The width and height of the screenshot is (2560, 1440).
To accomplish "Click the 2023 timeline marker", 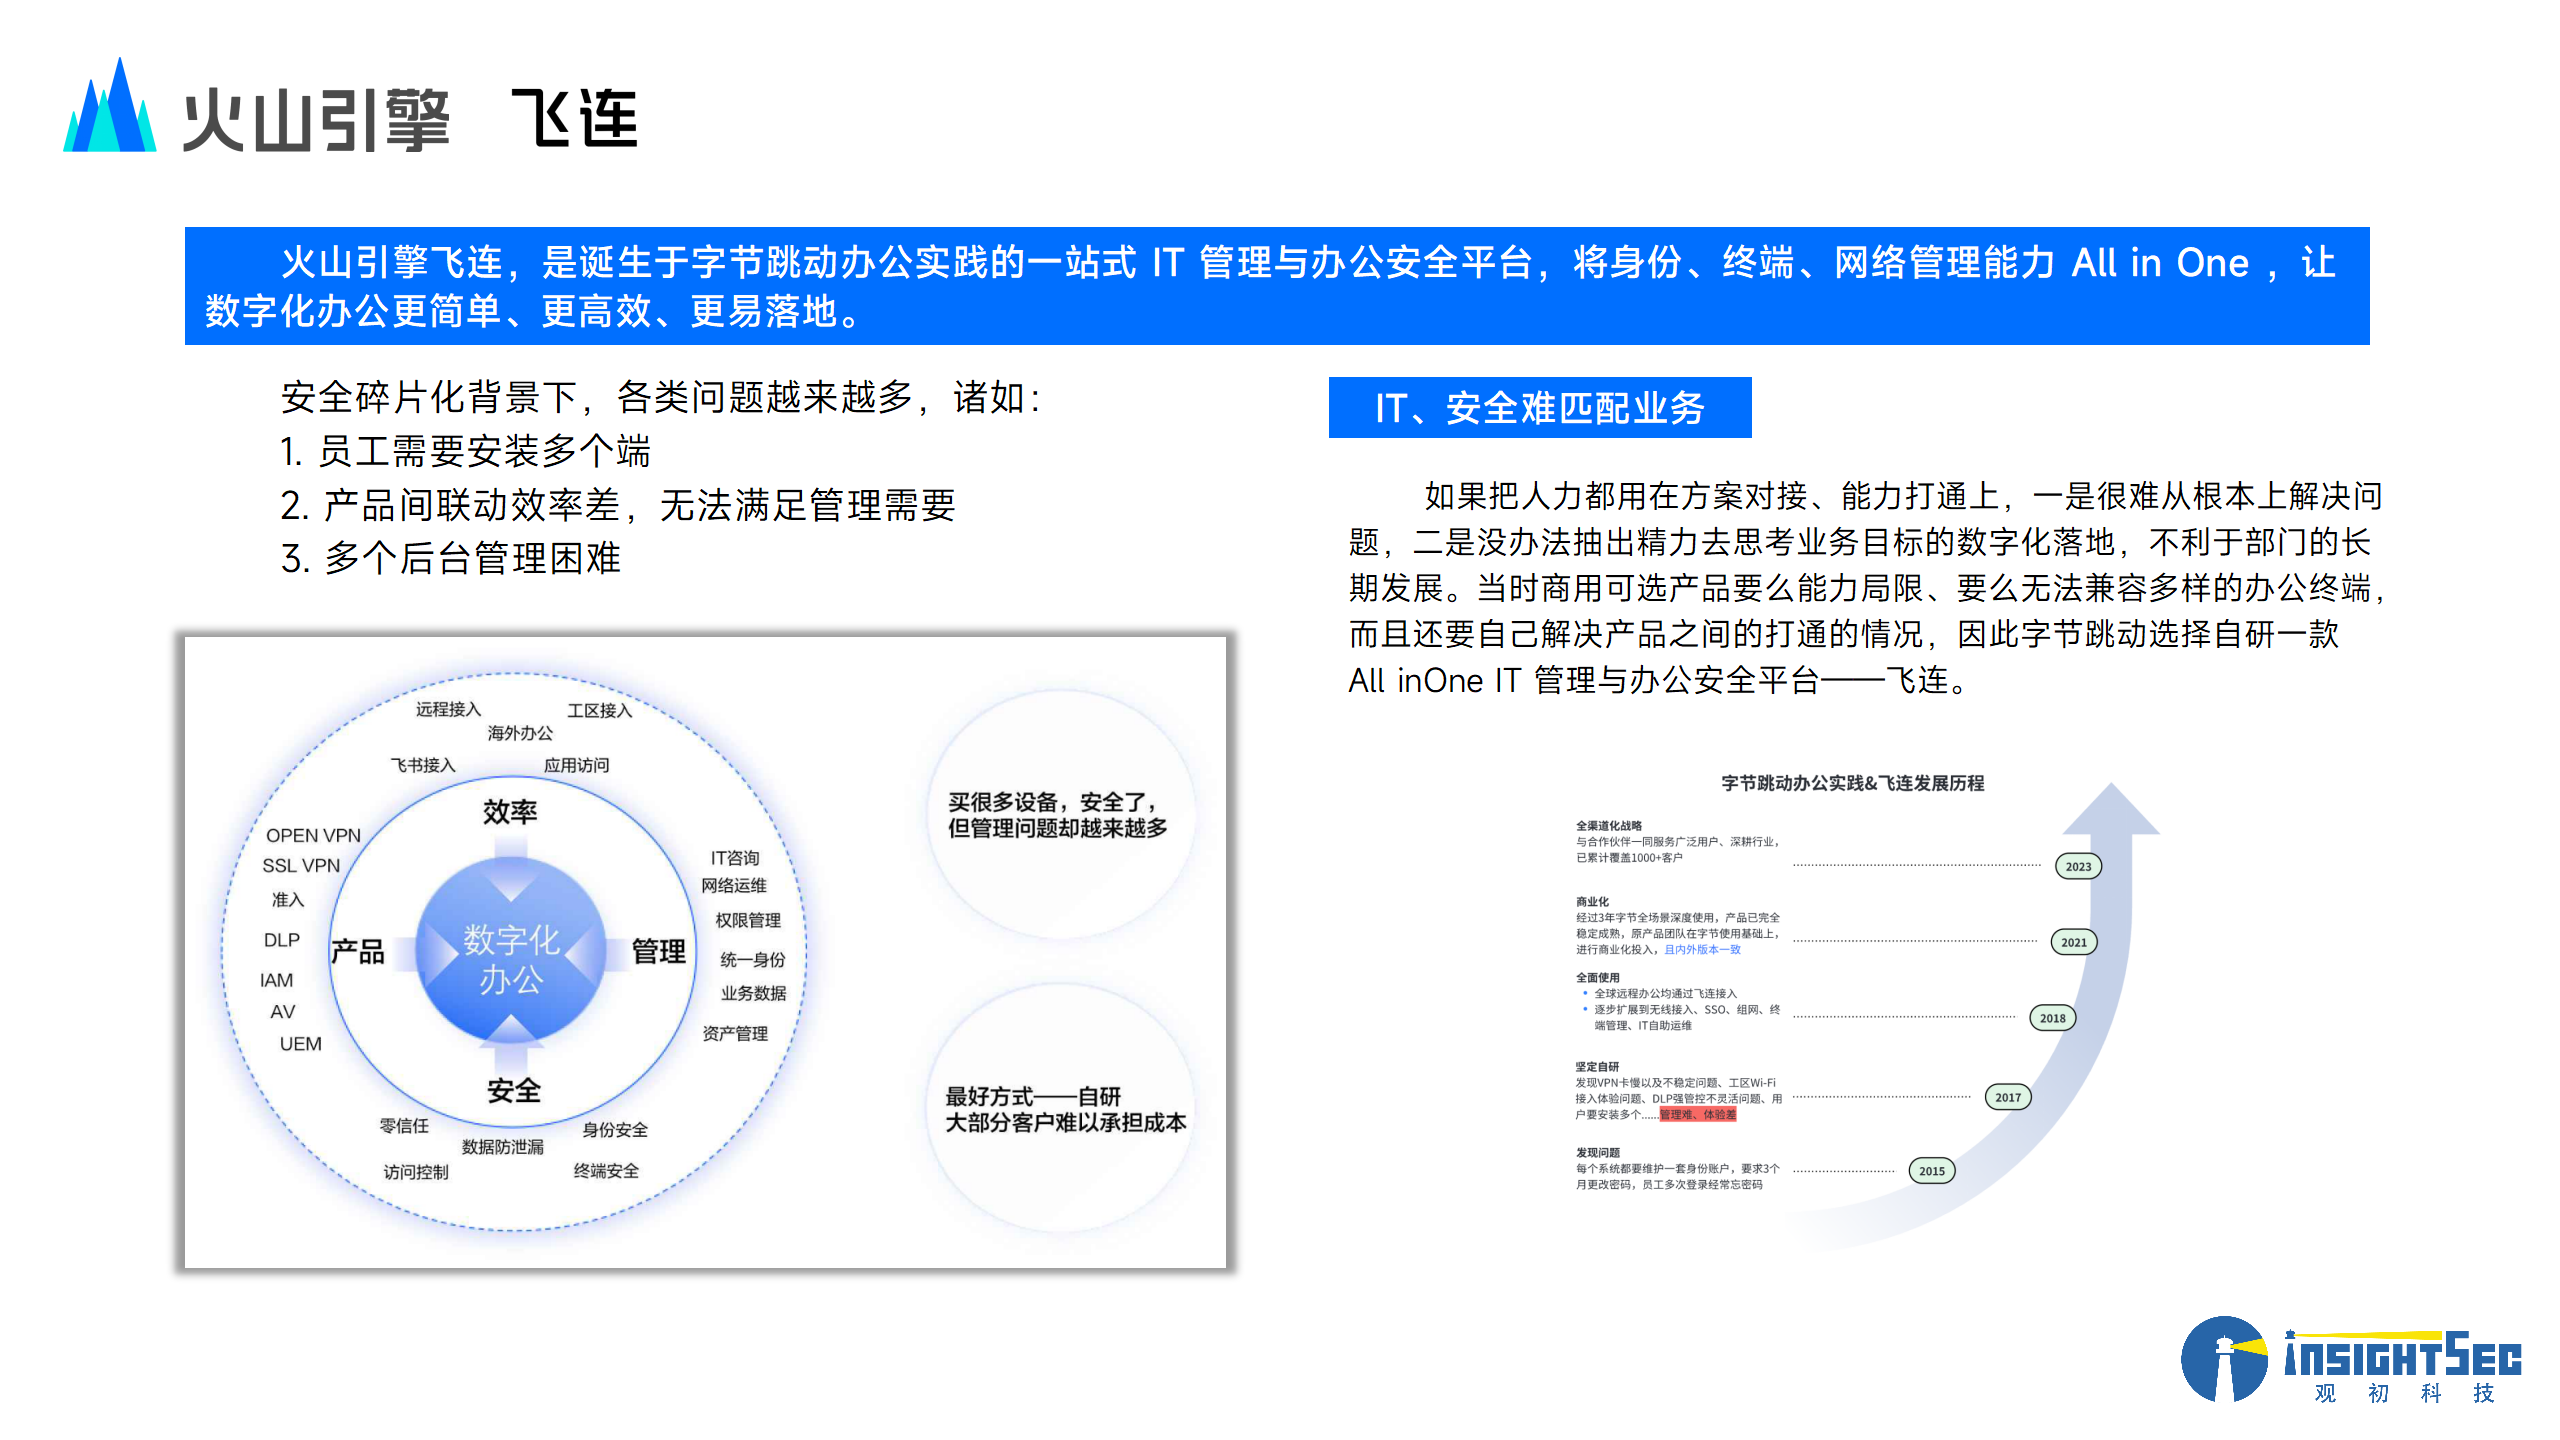I will coord(2078,866).
